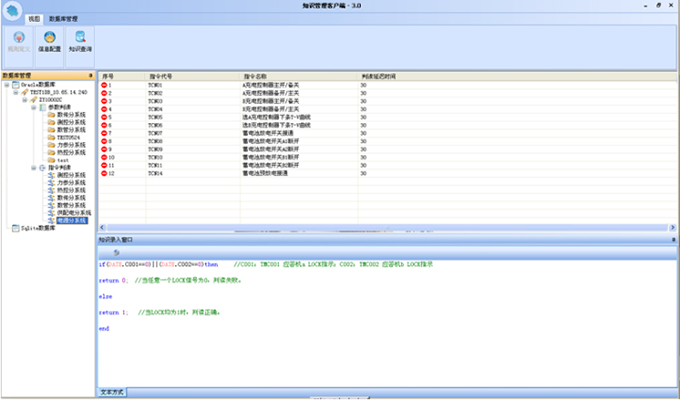Click the ZT1000ZC node label
Viewport: 680px width, 400px height.
click(50, 100)
